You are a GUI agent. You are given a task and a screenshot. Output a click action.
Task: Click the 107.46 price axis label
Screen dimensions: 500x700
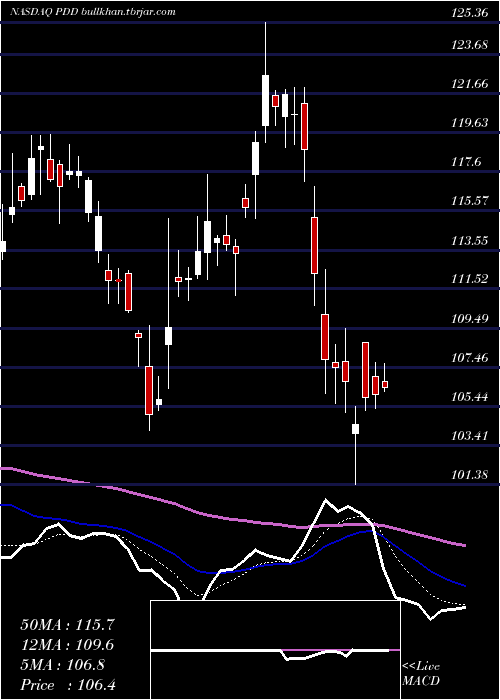(469, 358)
